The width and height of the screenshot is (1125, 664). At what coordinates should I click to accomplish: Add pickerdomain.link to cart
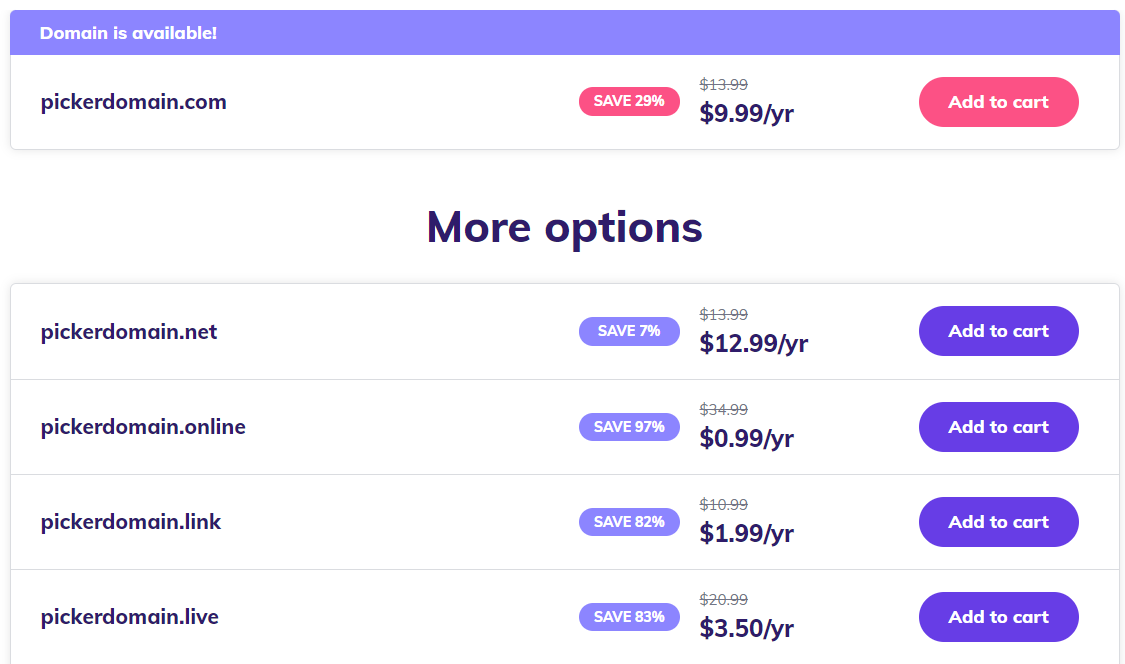point(998,522)
